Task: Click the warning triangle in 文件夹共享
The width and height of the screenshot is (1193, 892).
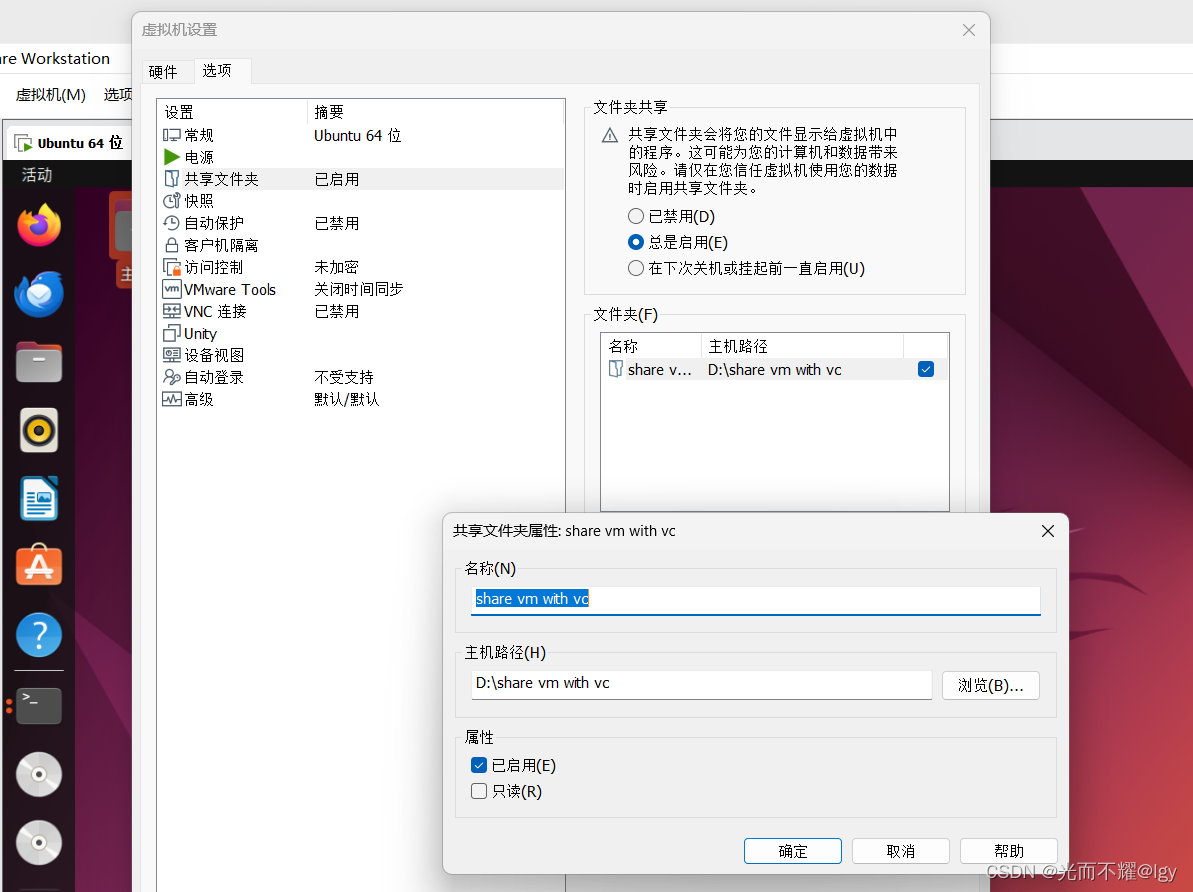Action: coord(609,135)
